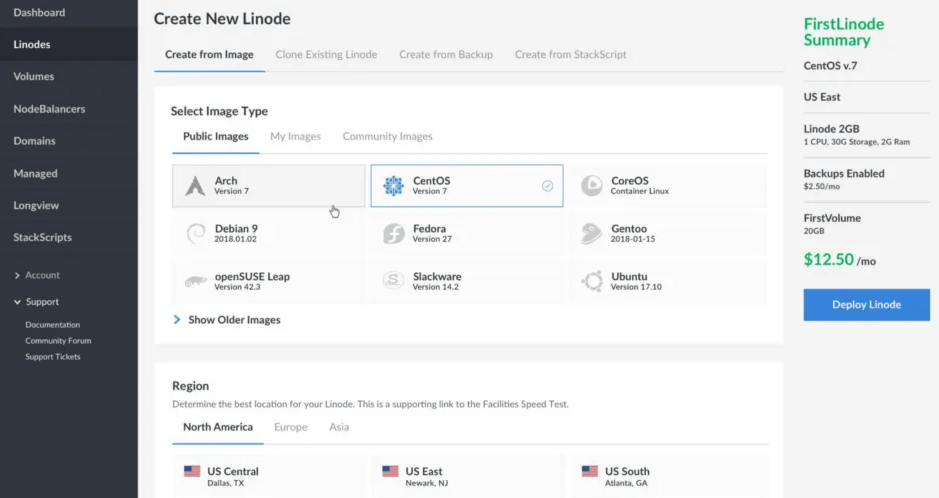Click the Deploy Linode button
Image resolution: width=939 pixels, height=498 pixels.
pos(867,305)
